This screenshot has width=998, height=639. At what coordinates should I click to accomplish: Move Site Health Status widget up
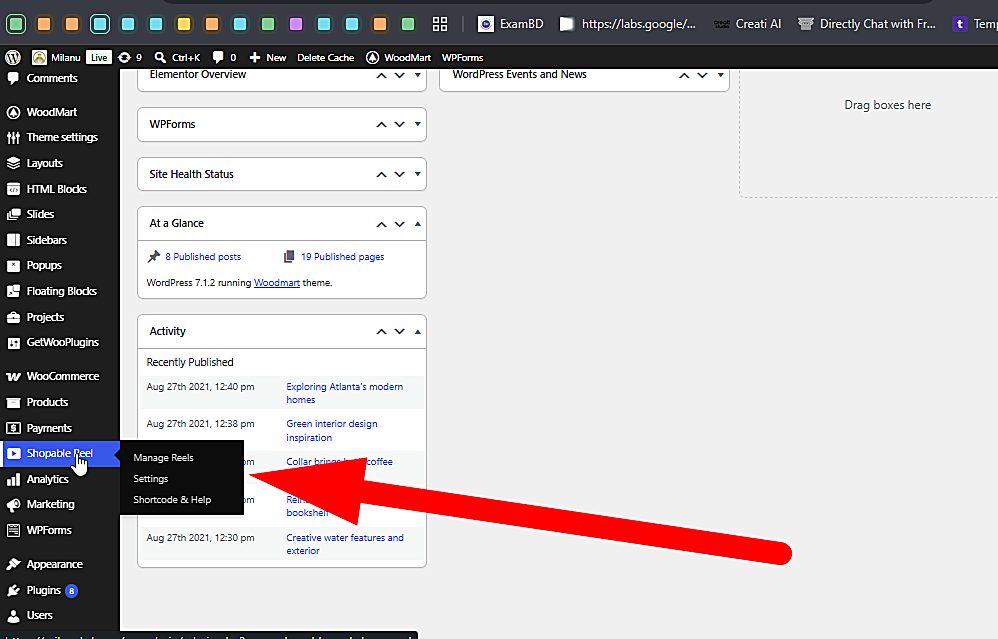pyautogui.click(x=381, y=174)
